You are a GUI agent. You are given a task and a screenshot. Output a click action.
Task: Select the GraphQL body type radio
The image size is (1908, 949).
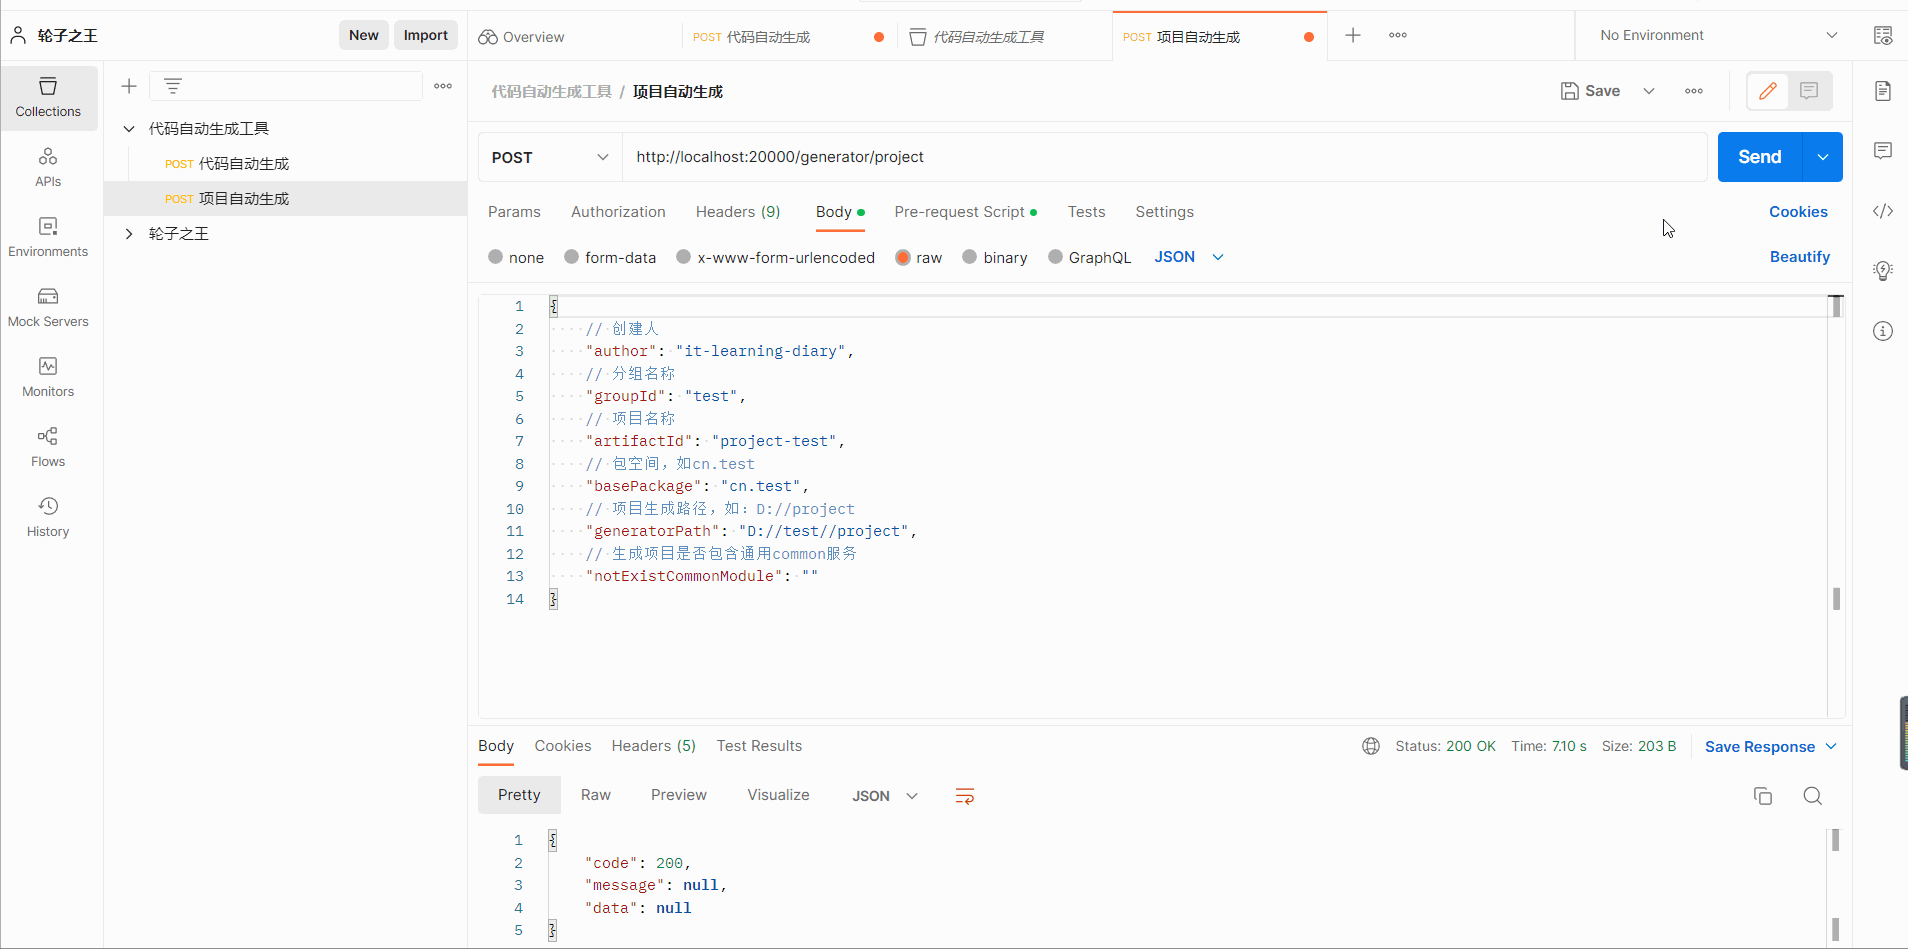(1055, 257)
